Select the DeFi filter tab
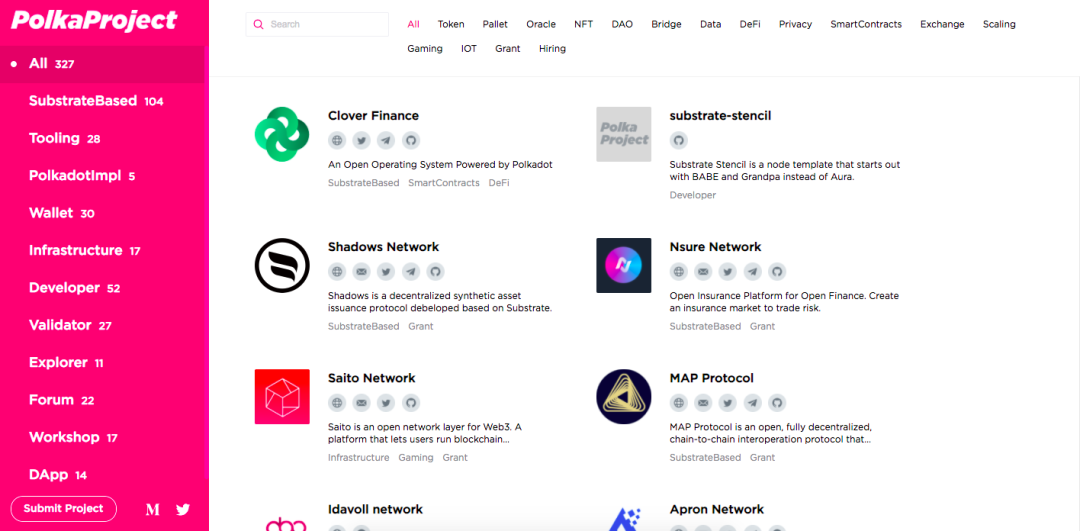Screen dimensions: 1080x531 tap(750, 24)
